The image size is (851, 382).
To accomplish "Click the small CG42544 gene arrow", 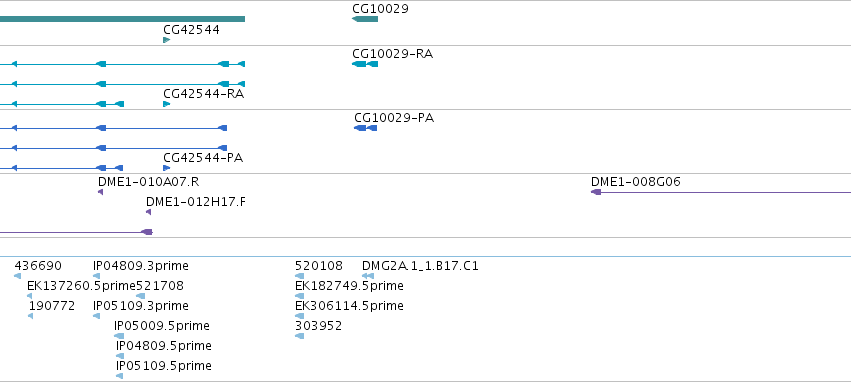I will click(x=167, y=40).
